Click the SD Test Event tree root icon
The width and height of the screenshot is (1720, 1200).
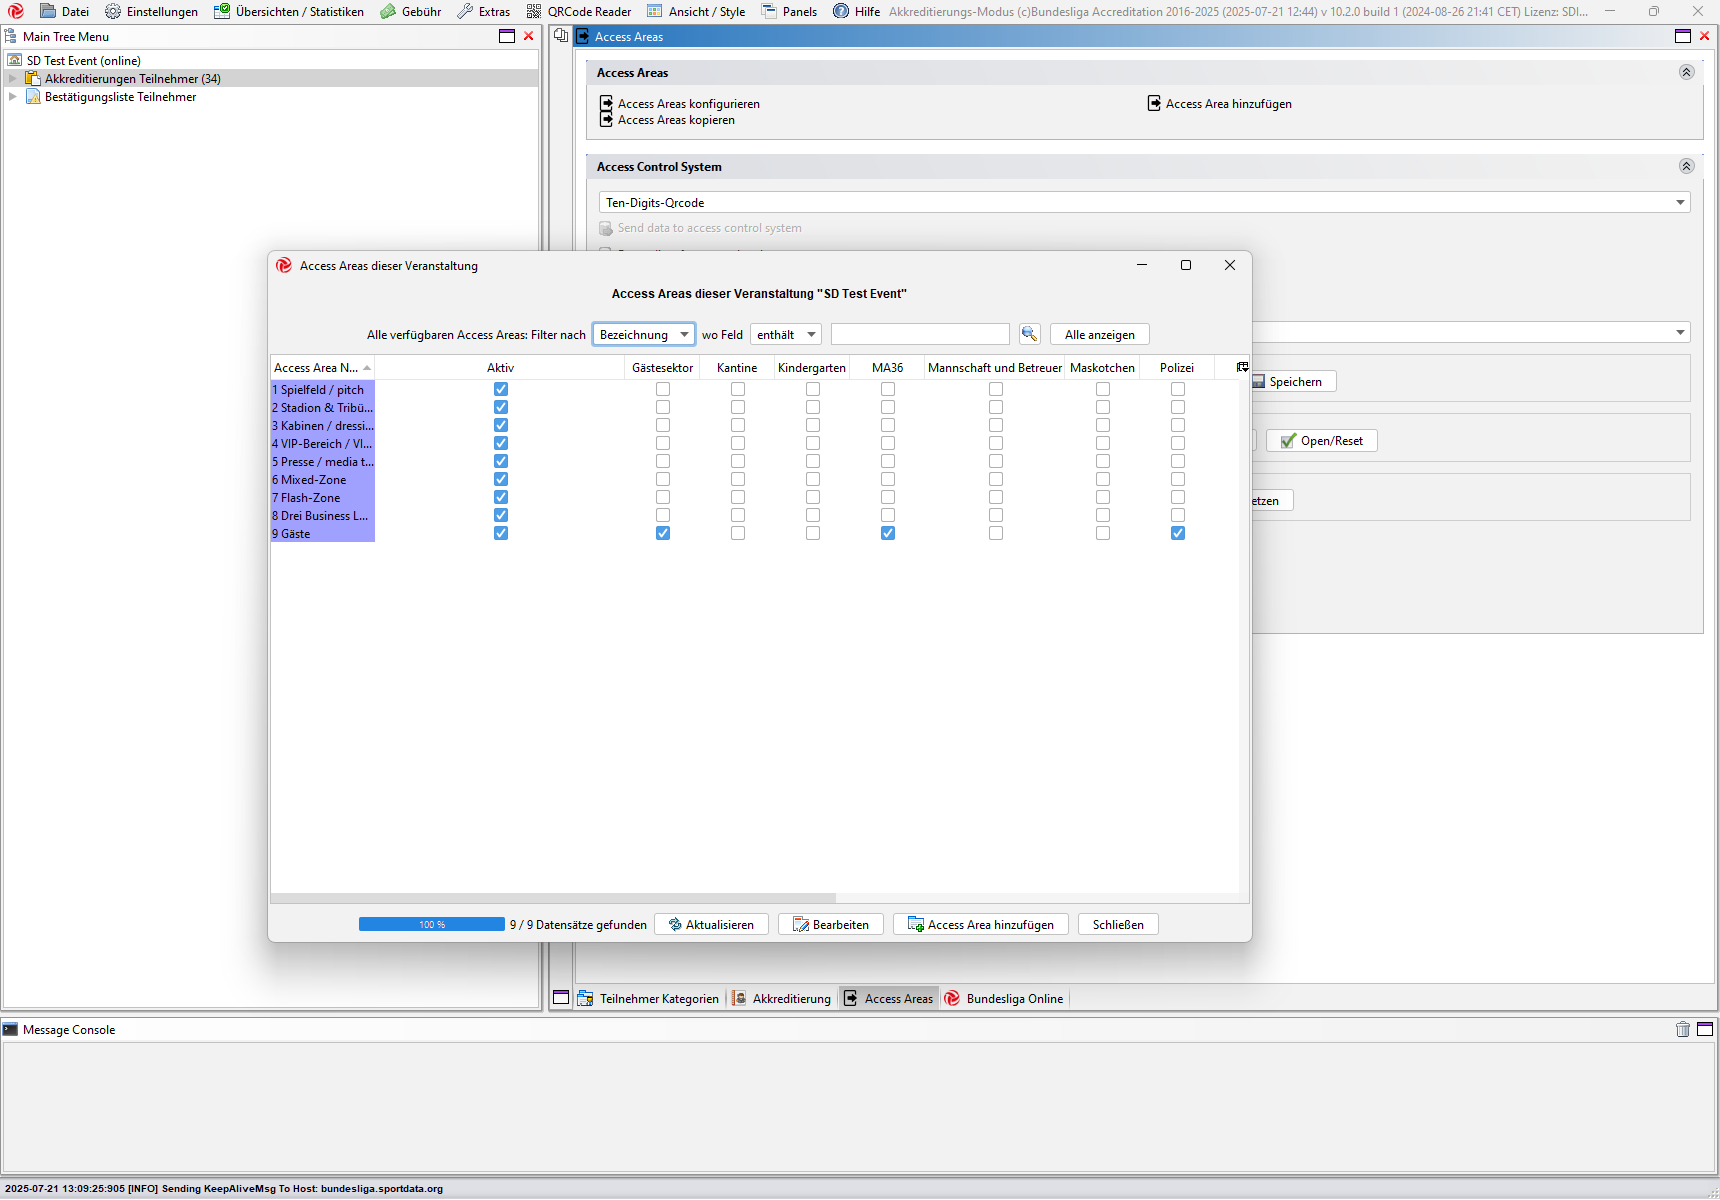pos(15,60)
